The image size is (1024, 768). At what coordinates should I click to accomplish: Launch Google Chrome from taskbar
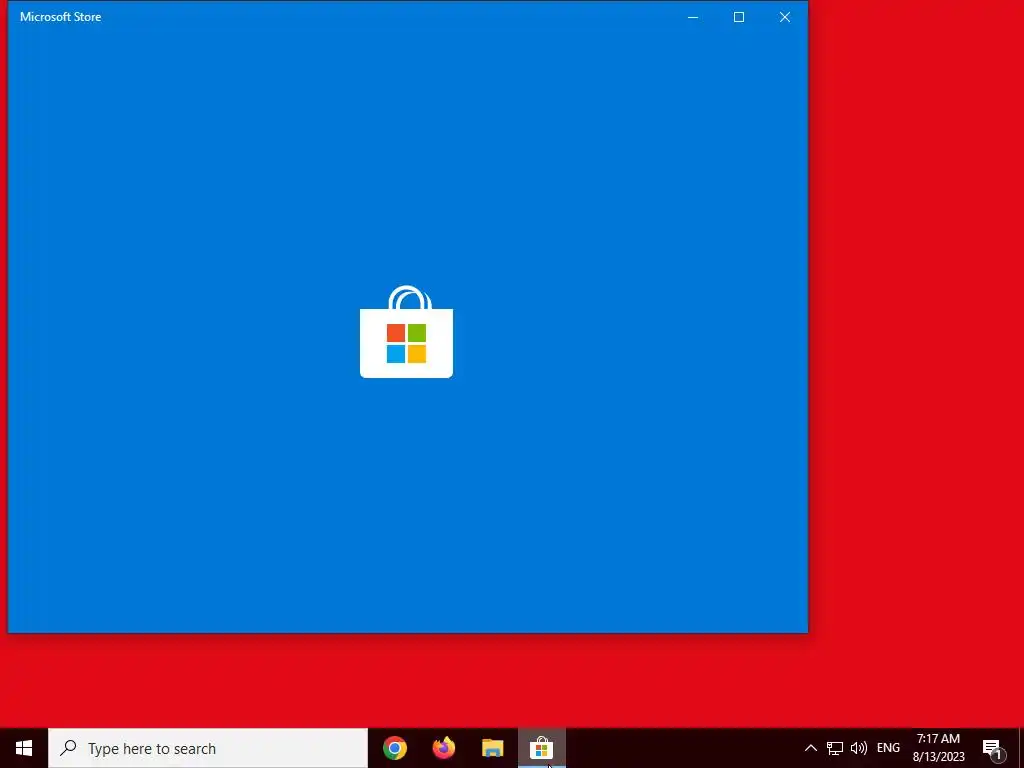(x=394, y=748)
